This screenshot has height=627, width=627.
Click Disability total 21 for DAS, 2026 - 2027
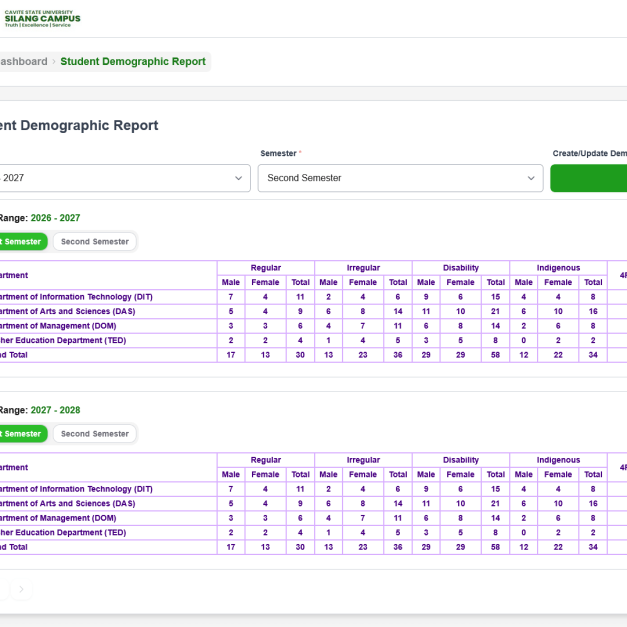tap(495, 311)
